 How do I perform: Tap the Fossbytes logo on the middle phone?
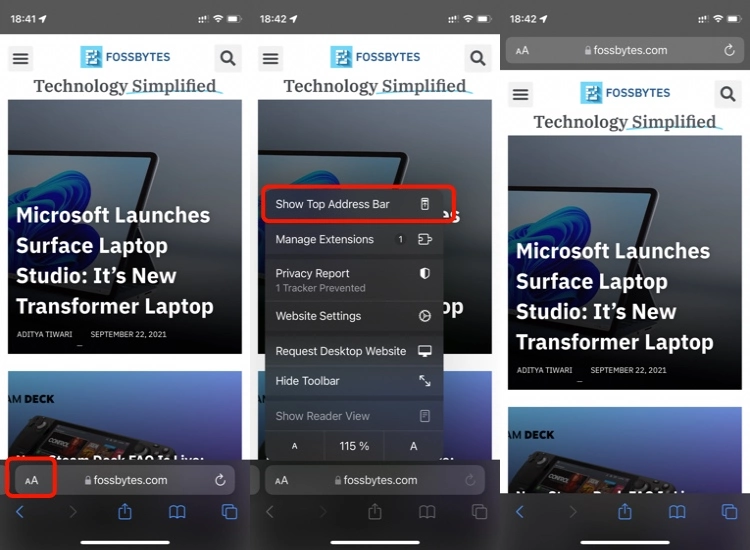(x=375, y=57)
